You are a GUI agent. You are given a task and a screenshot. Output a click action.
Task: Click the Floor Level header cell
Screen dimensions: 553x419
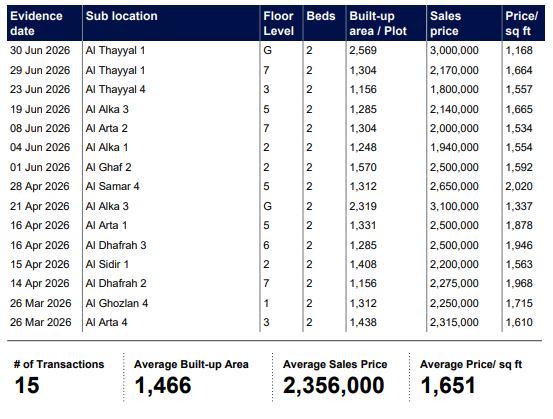(278, 23)
